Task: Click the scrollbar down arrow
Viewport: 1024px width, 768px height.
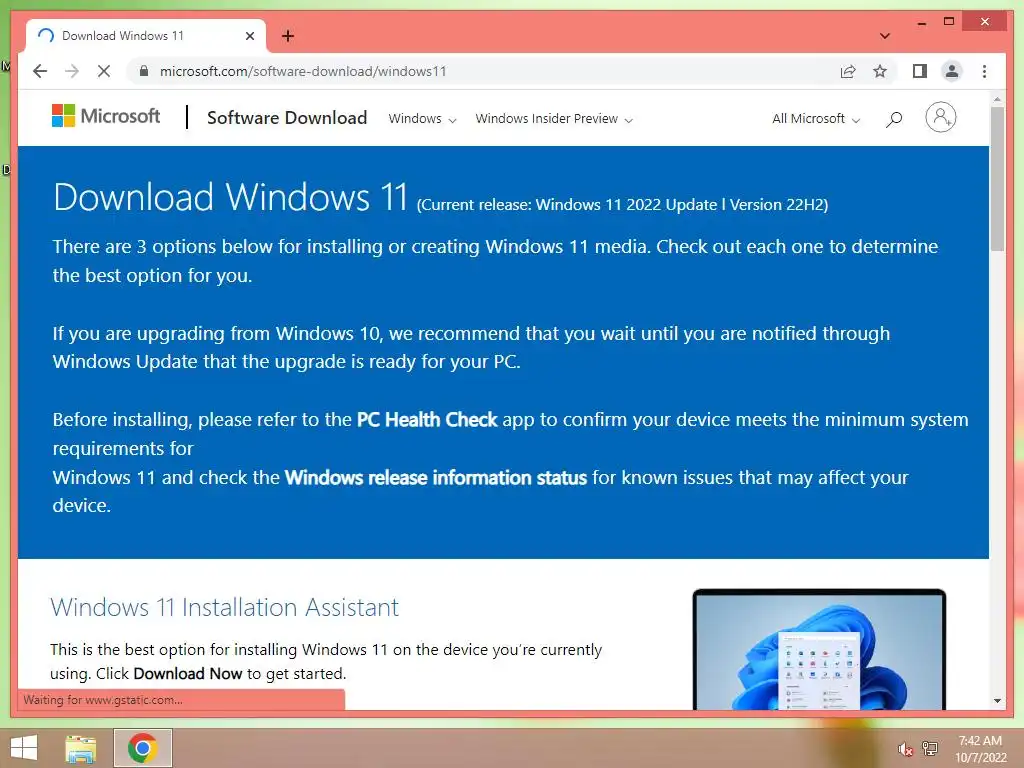Action: pos(997,701)
